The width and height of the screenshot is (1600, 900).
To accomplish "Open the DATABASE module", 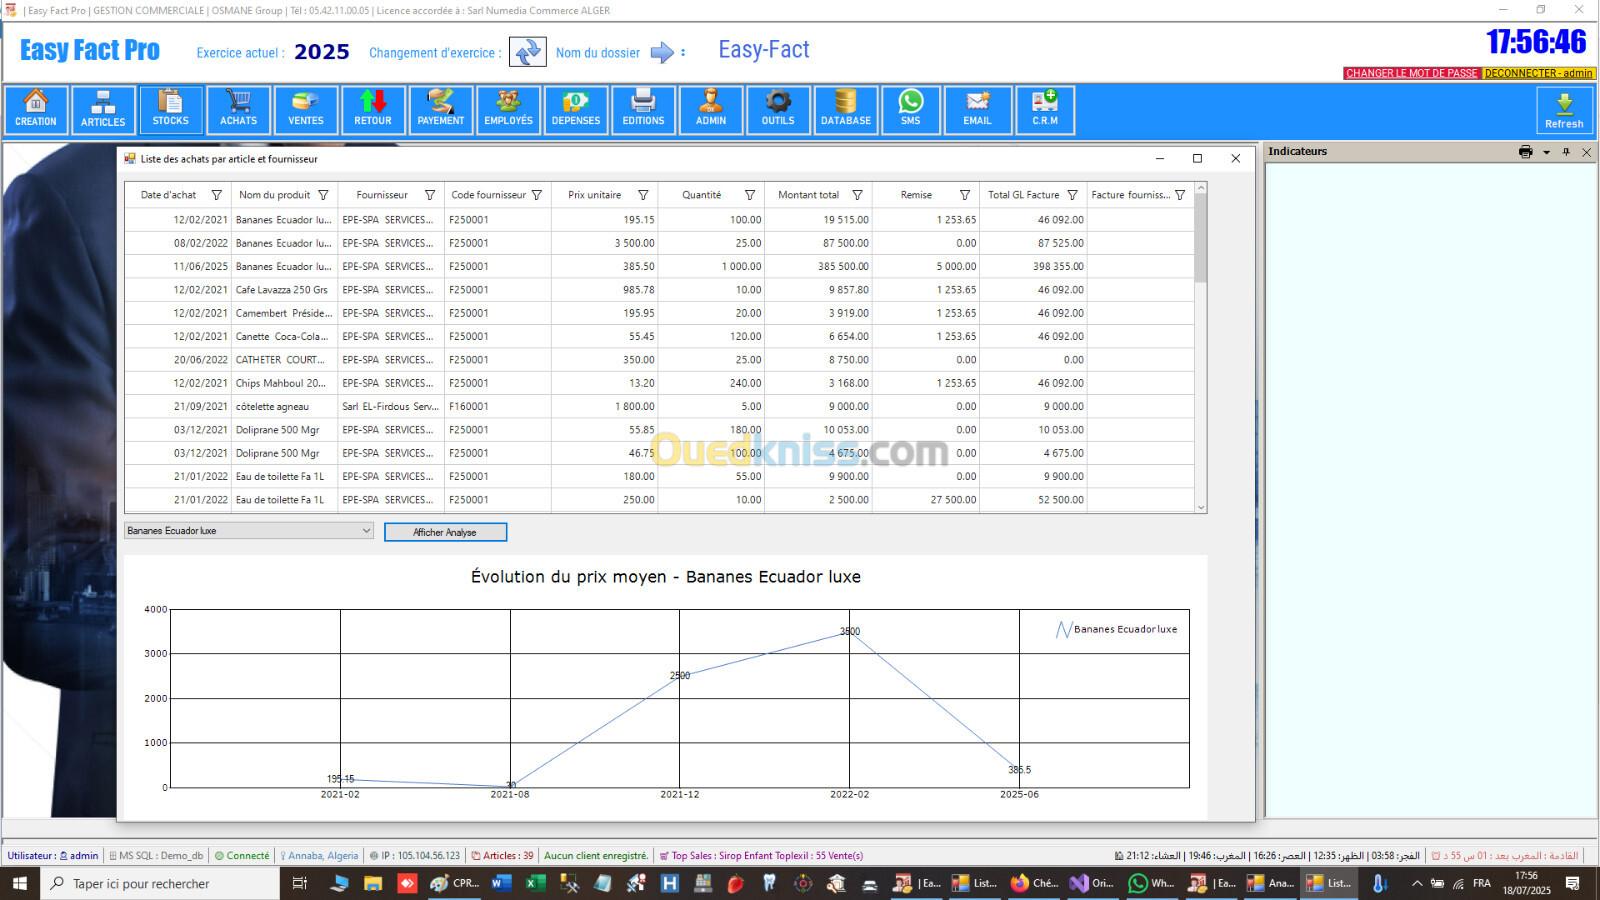I will coord(846,109).
